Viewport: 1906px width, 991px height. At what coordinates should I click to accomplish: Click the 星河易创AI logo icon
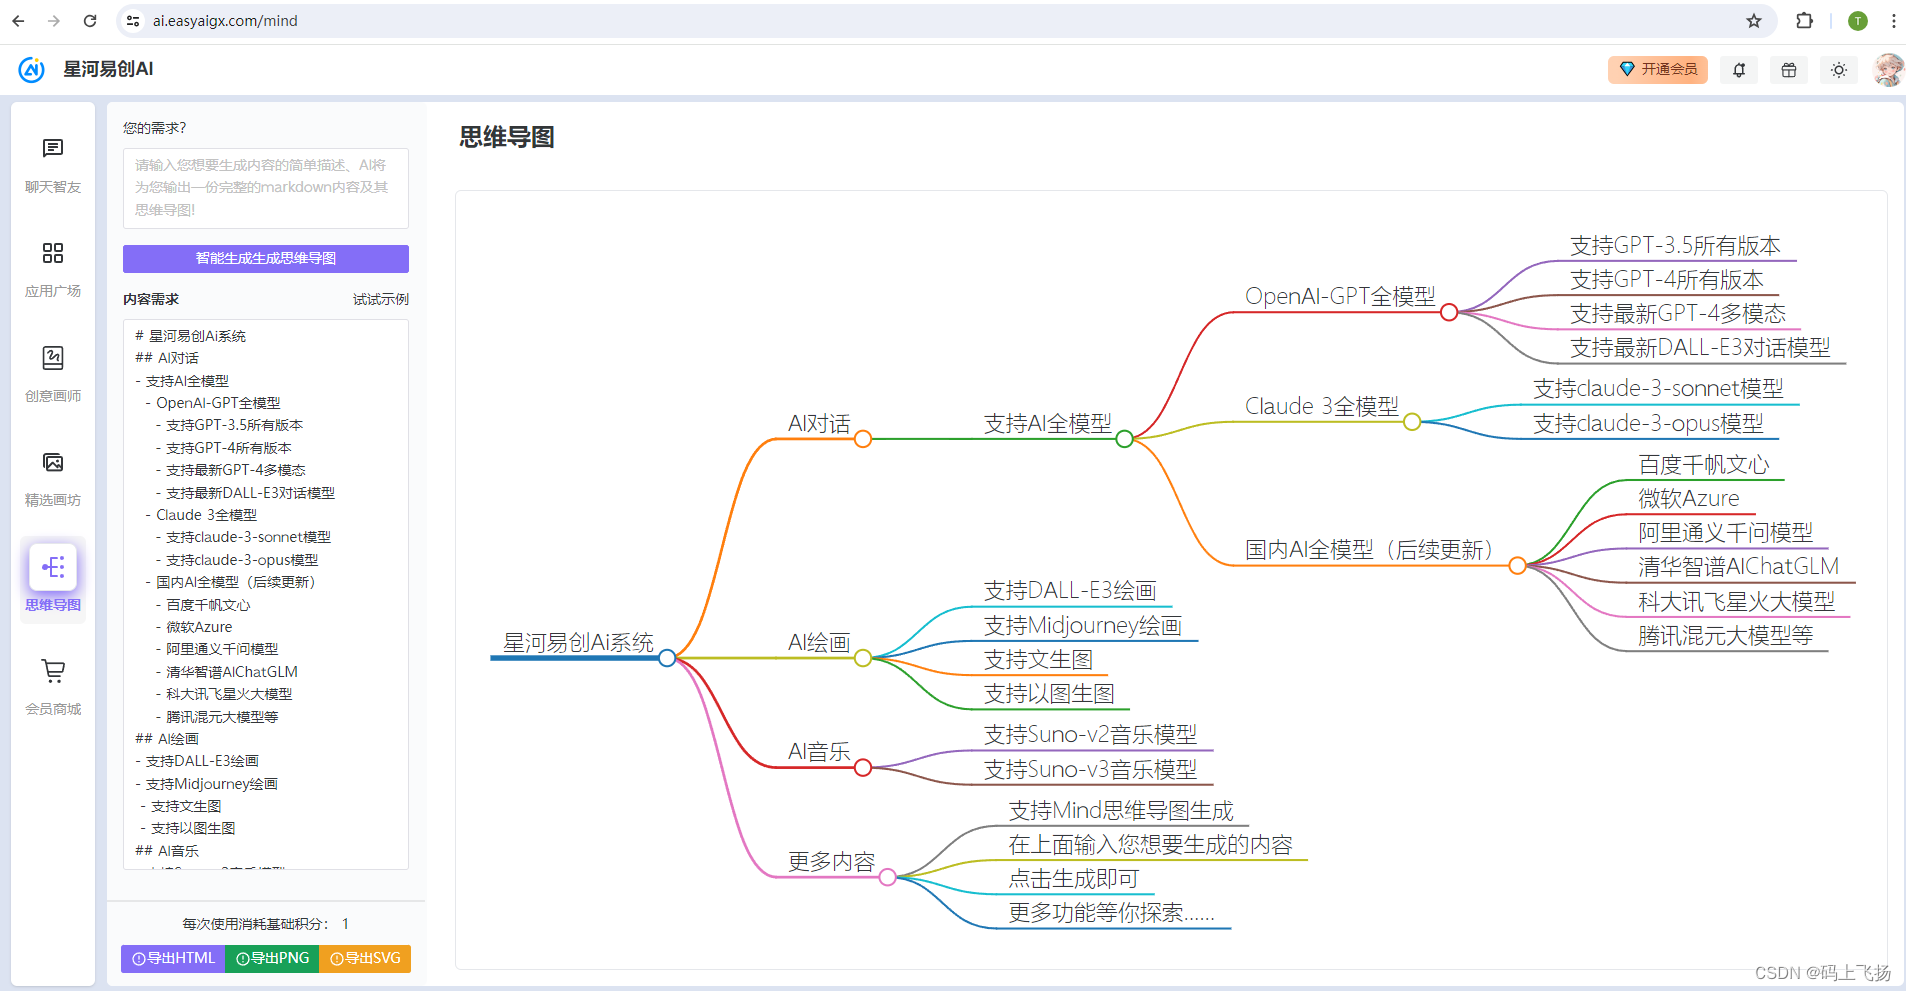[32, 69]
